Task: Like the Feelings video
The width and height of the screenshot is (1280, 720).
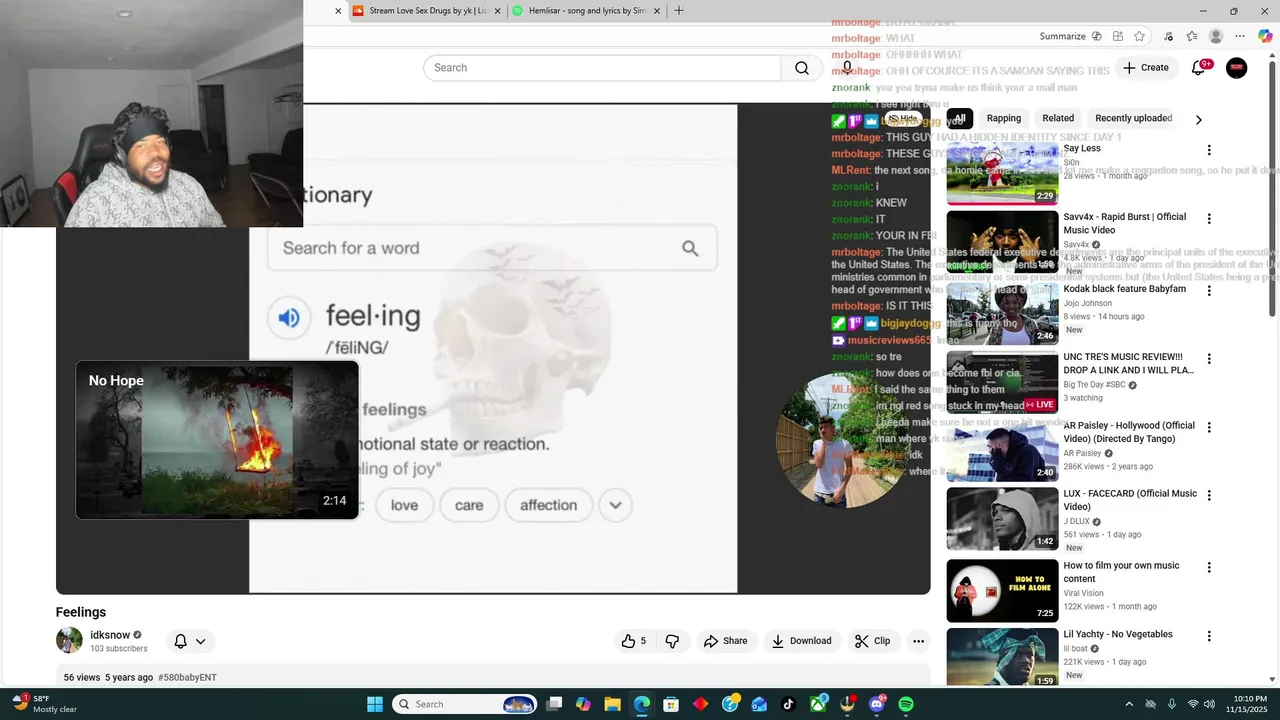Action: pos(633,641)
